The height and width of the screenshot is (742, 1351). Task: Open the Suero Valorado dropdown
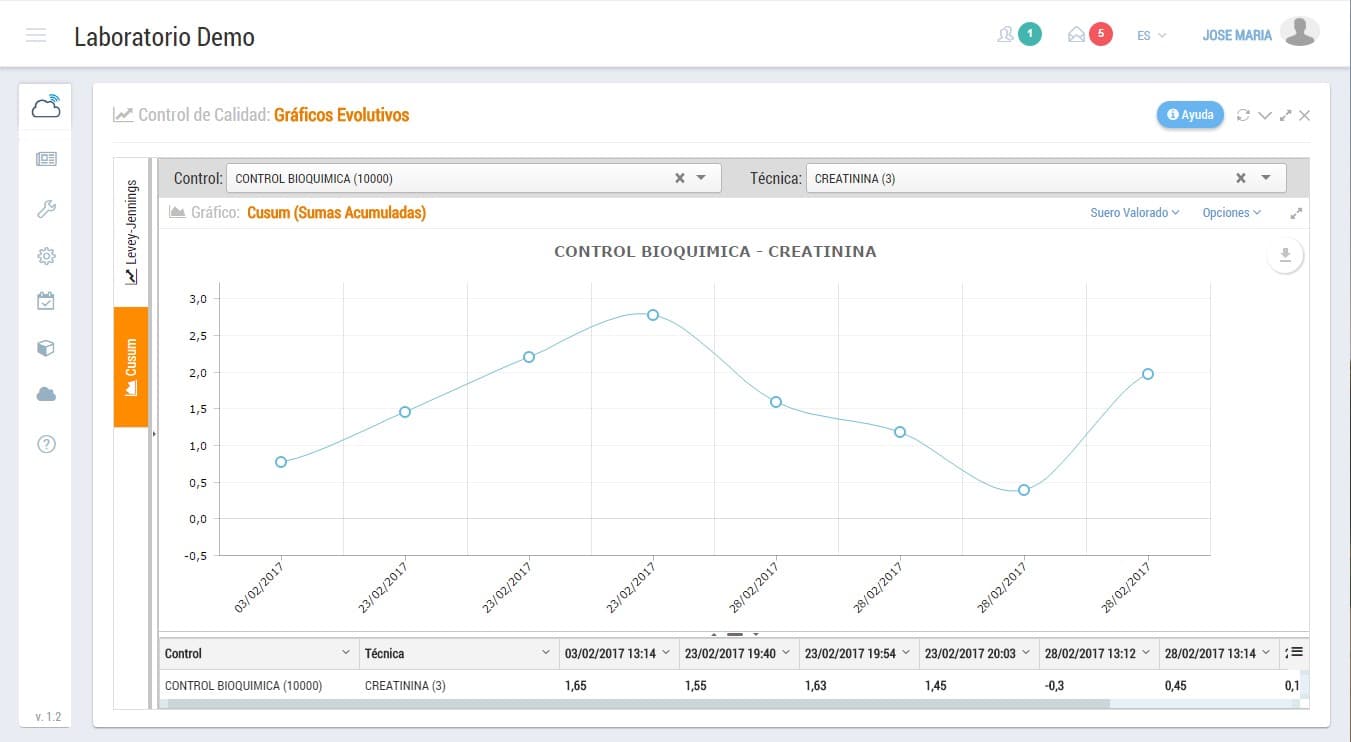pos(1135,213)
